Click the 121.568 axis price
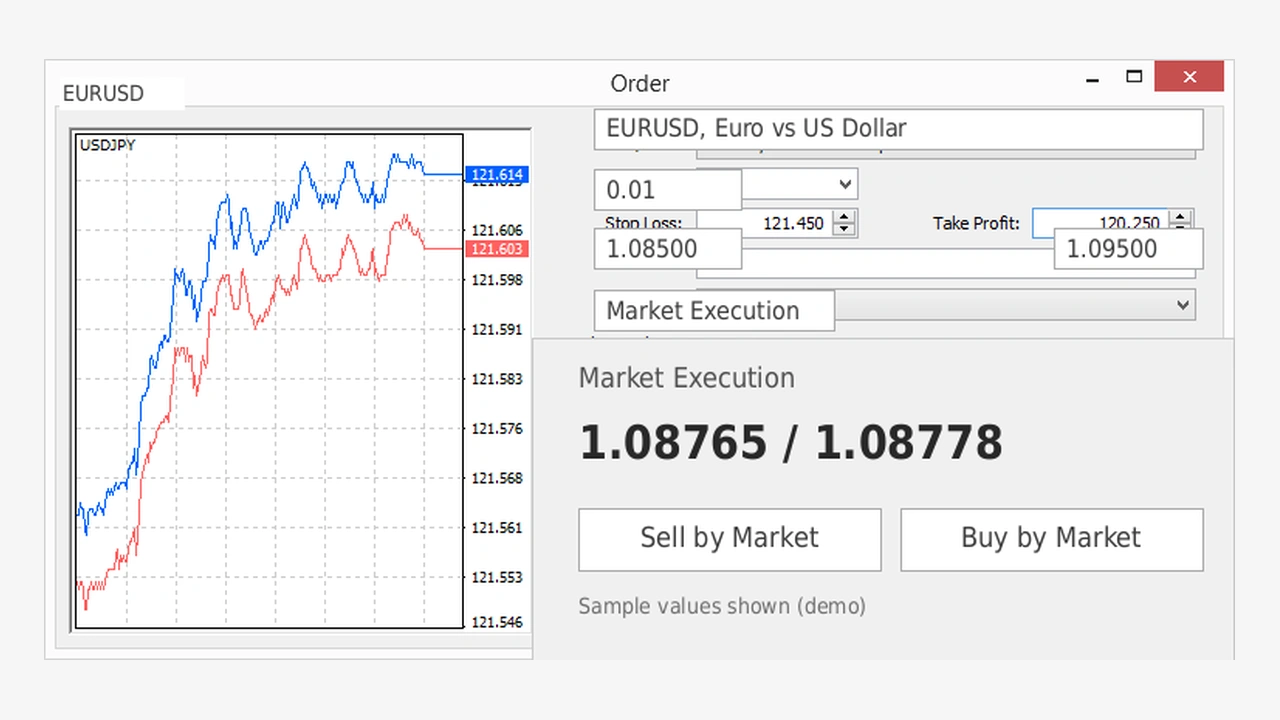The width and height of the screenshot is (1280, 720). (x=497, y=478)
